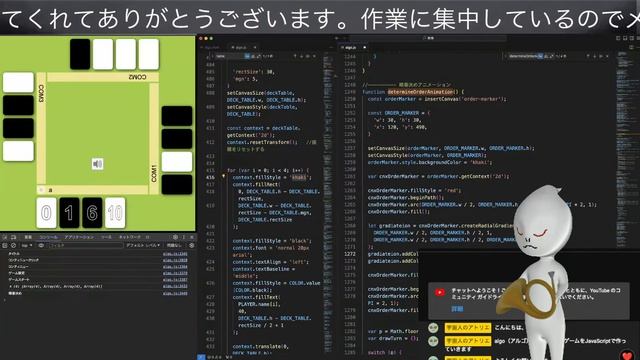Open DevTools settings gear in tab bar
The image size is (640, 360).
tap(175, 237)
